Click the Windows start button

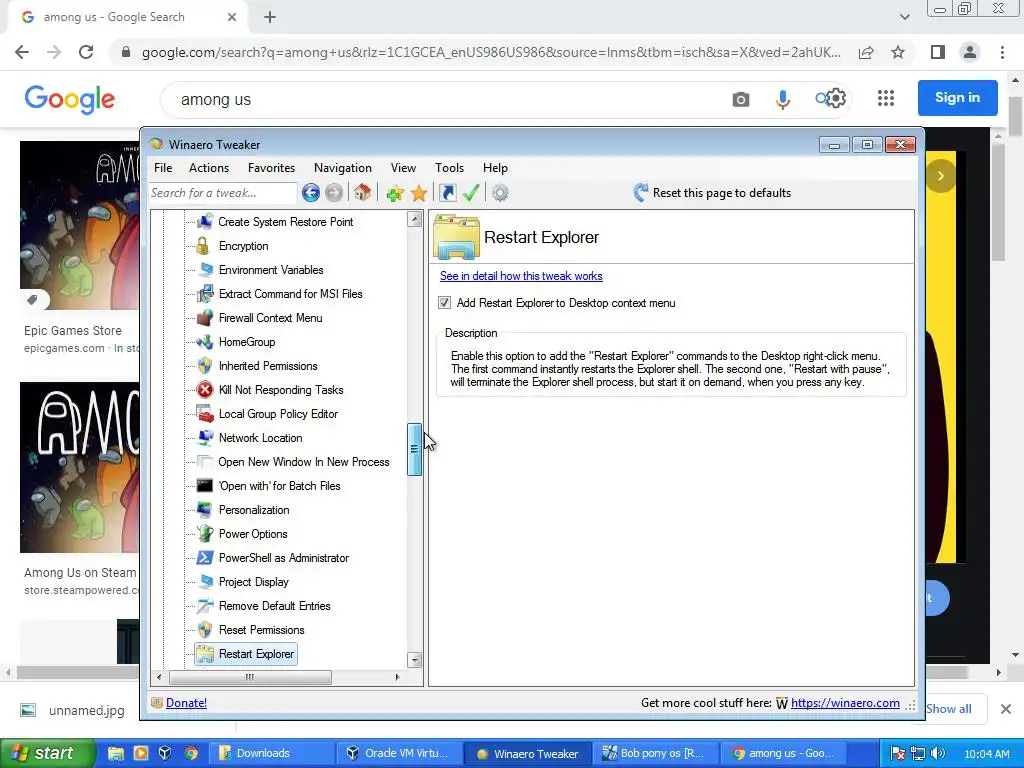[46, 753]
